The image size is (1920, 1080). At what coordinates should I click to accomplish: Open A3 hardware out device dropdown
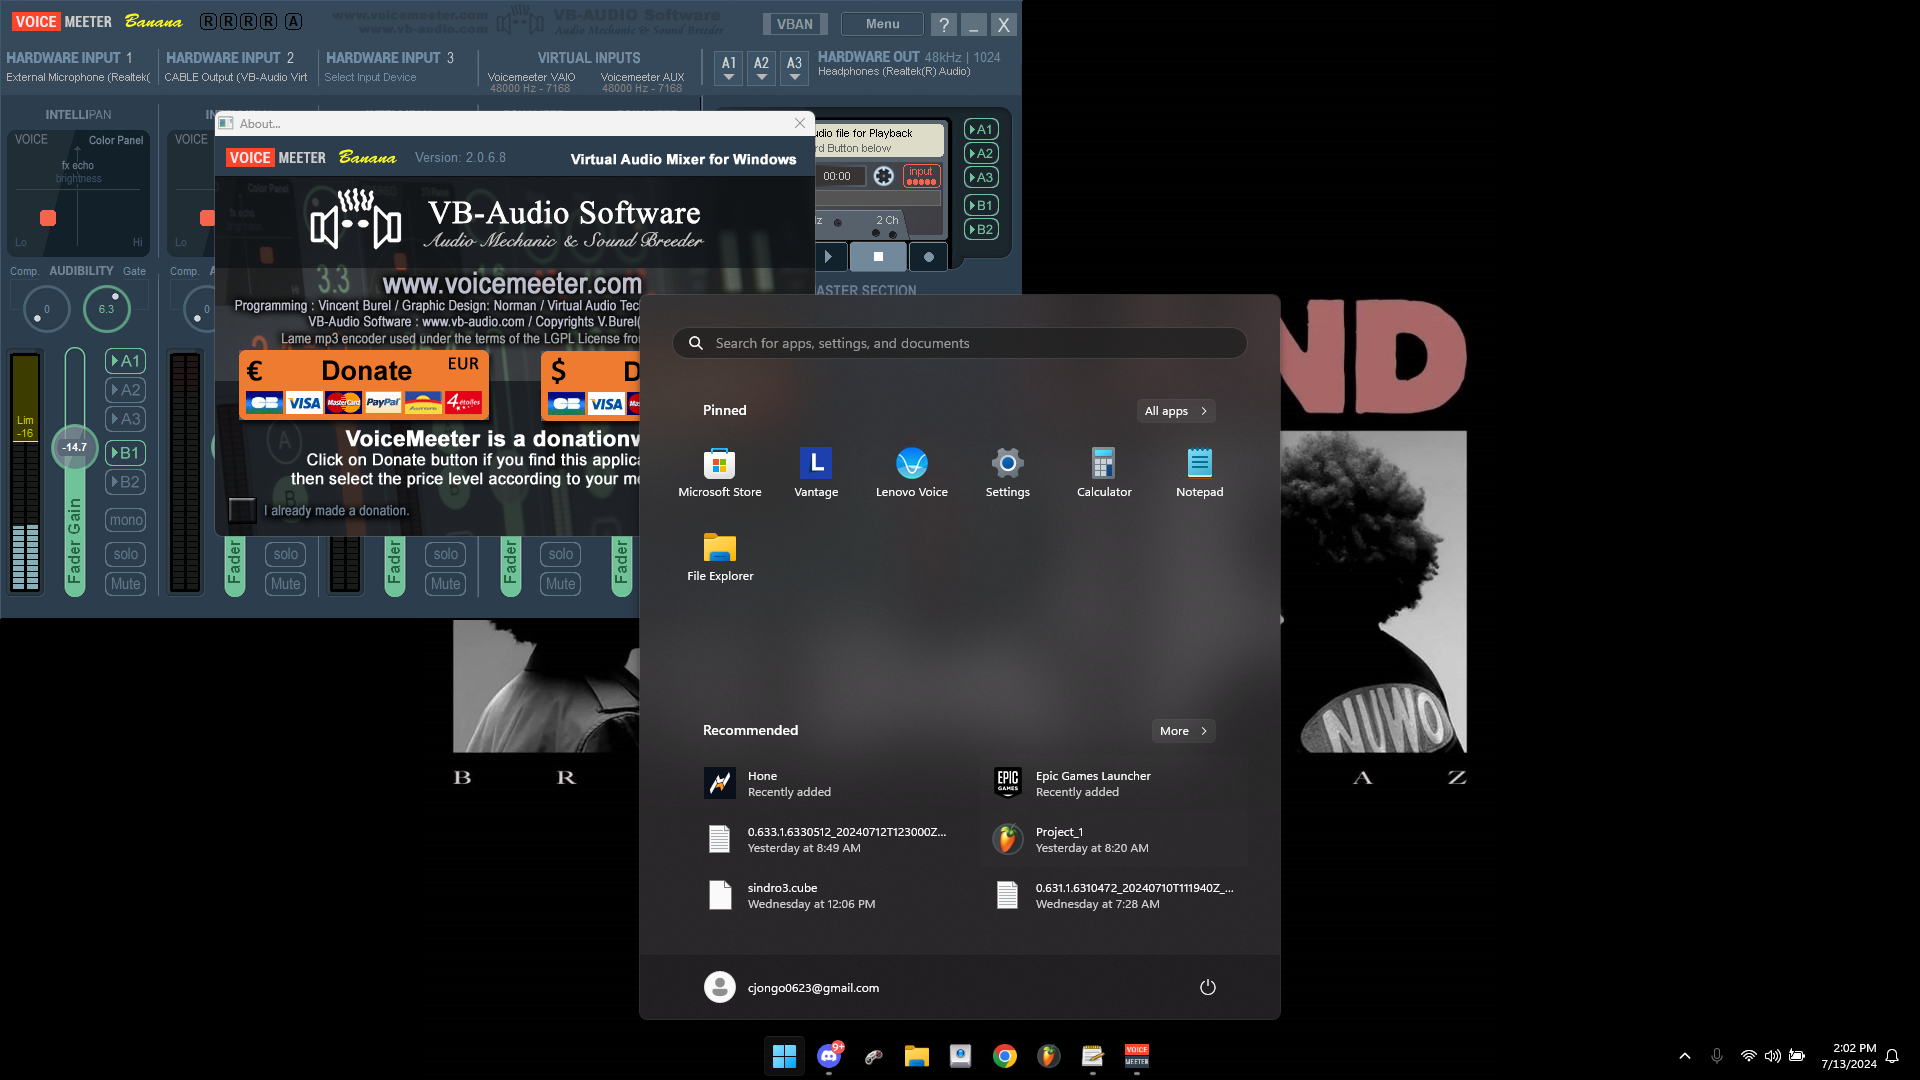point(794,67)
